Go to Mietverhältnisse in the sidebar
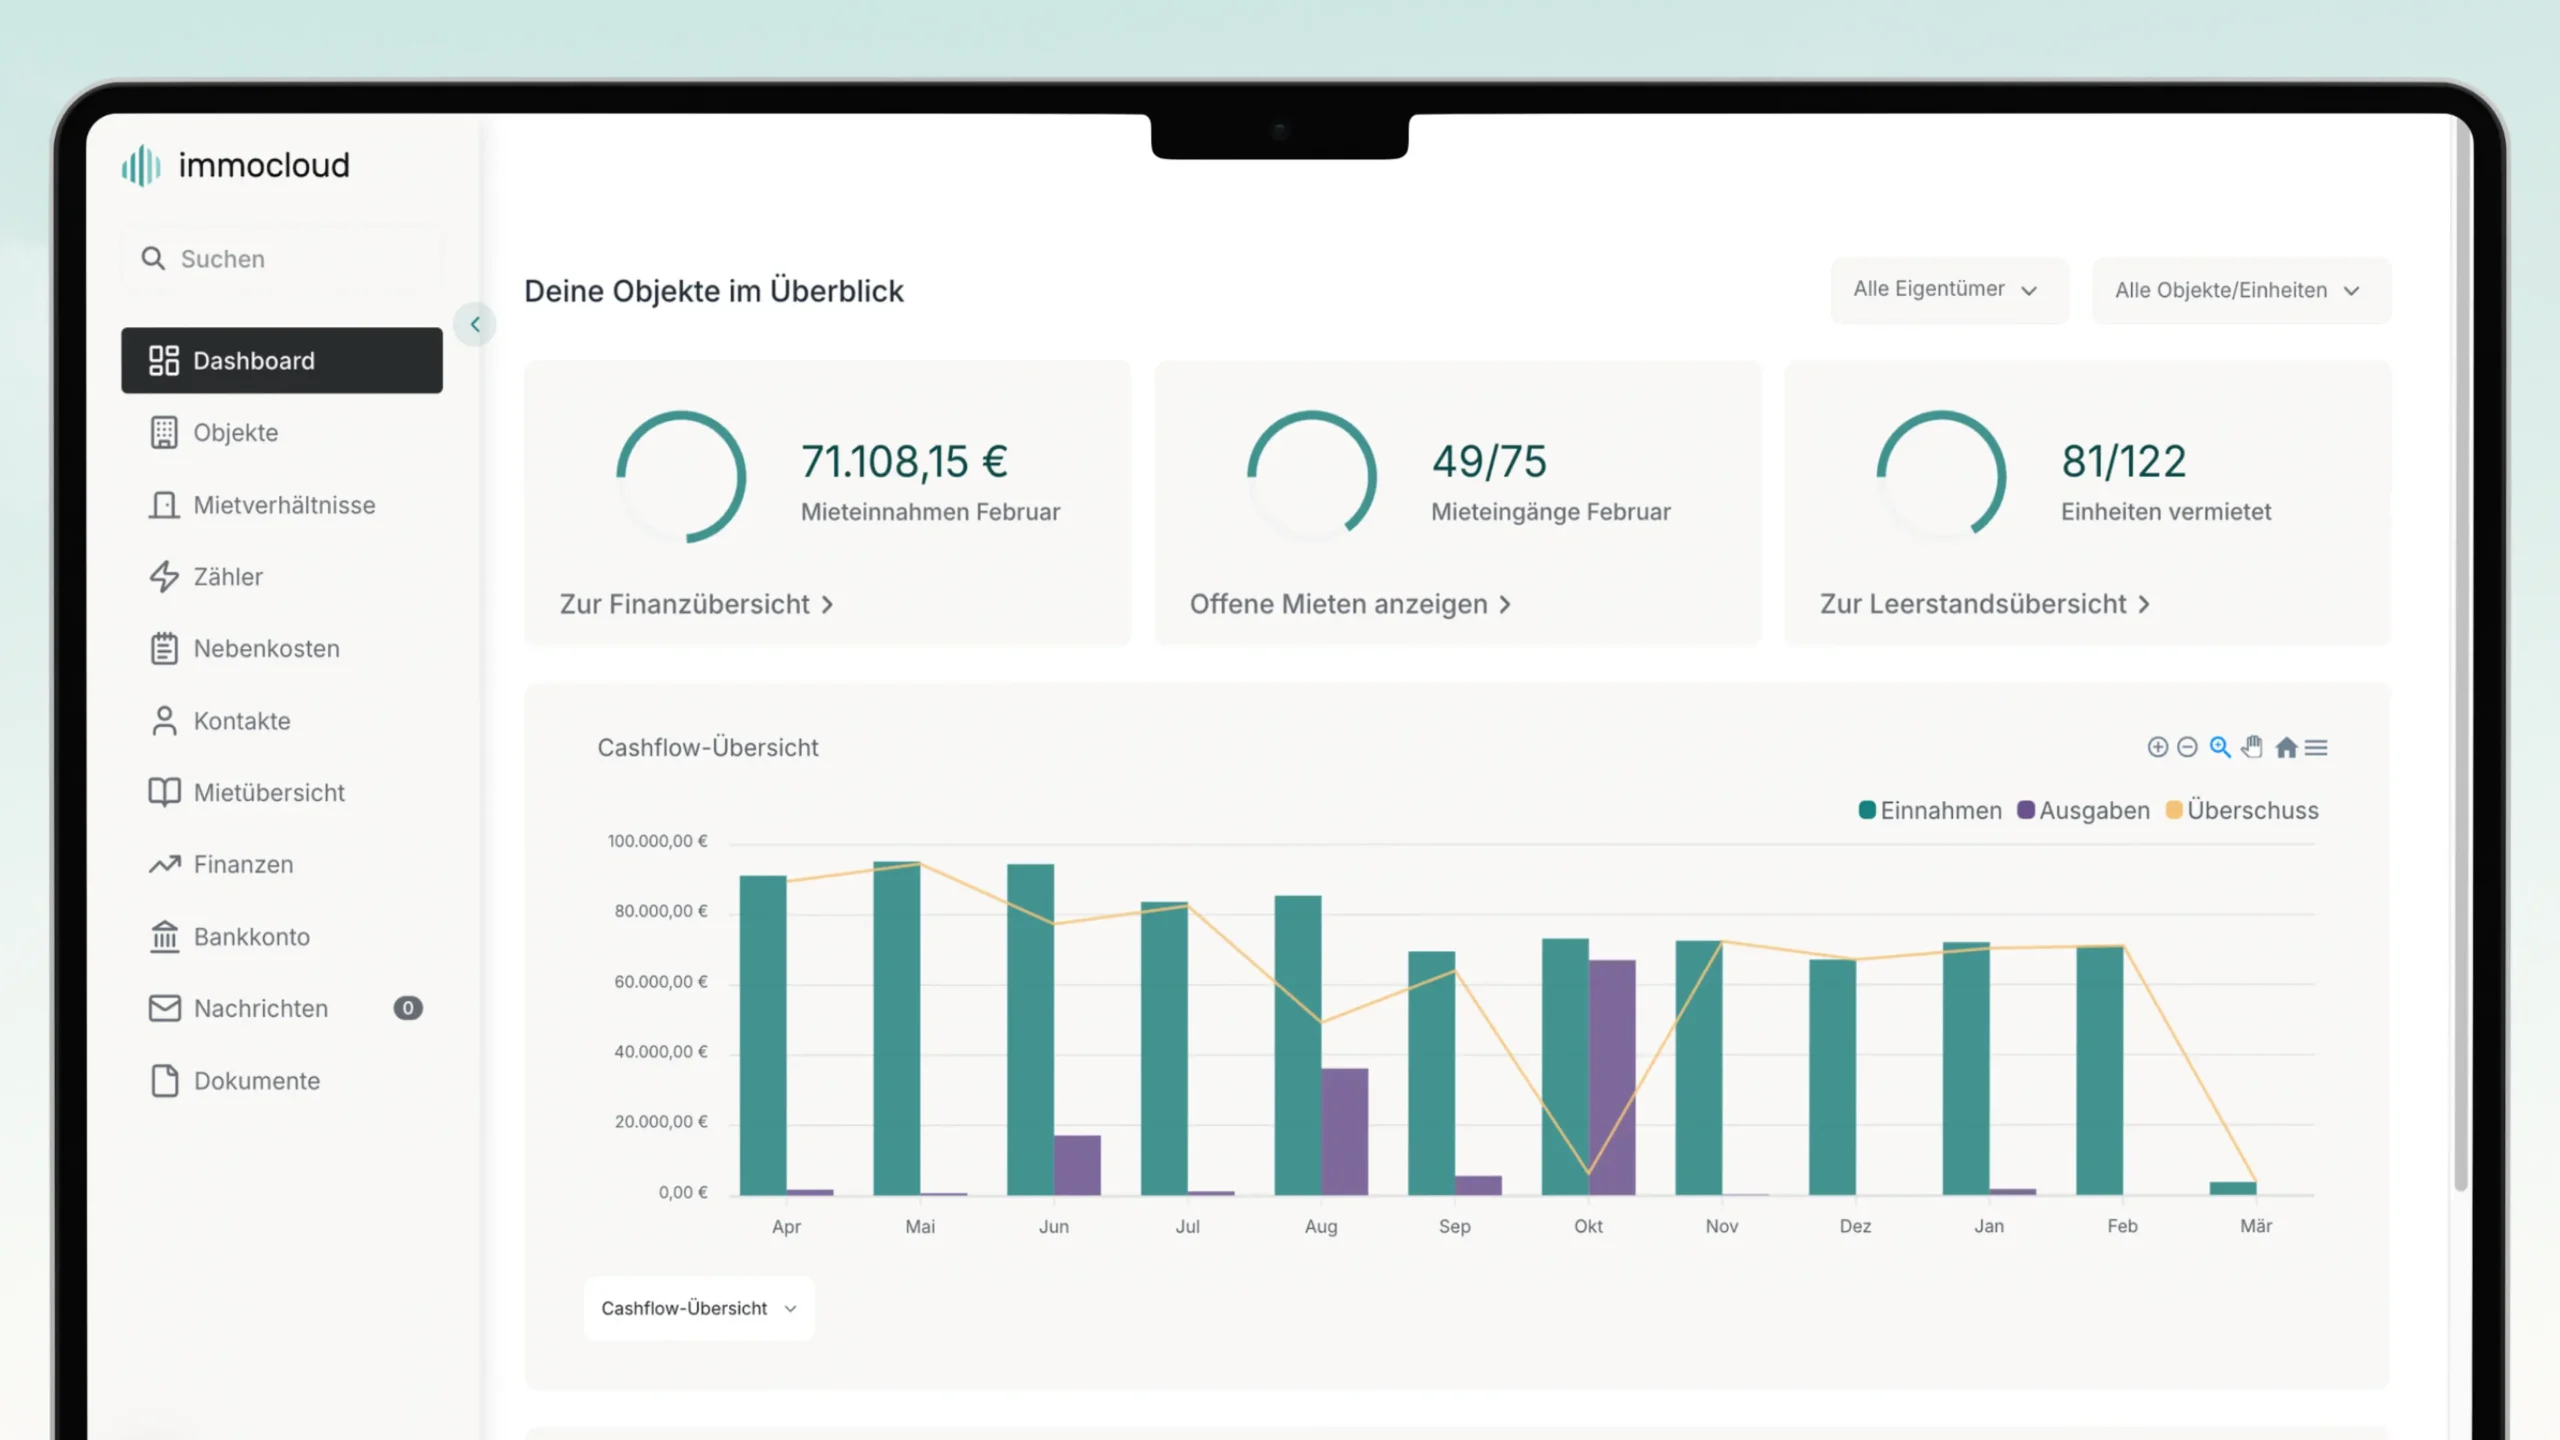Viewport: 2560px width, 1440px height. pyautogui.click(x=284, y=505)
